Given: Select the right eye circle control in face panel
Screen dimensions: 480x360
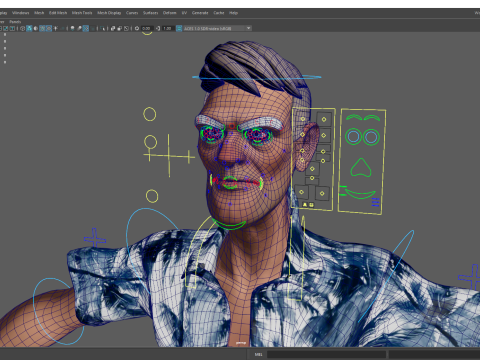Looking at the screenshot, I should (x=371, y=137).
